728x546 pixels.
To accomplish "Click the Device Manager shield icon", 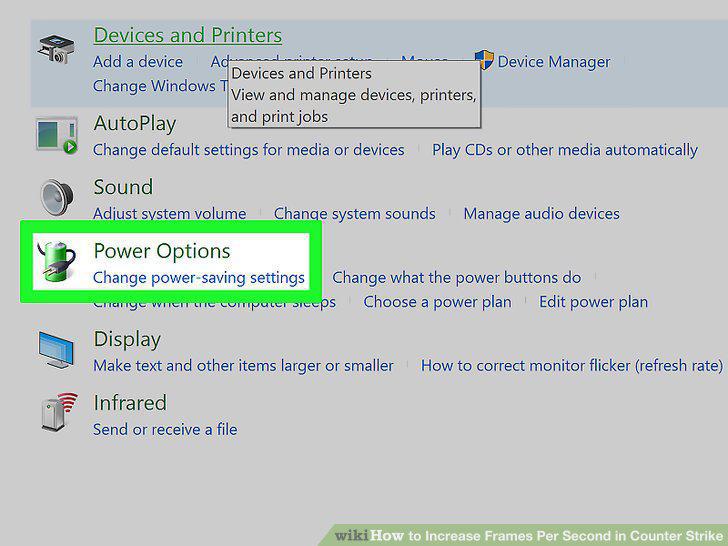I will tap(484, 60).
